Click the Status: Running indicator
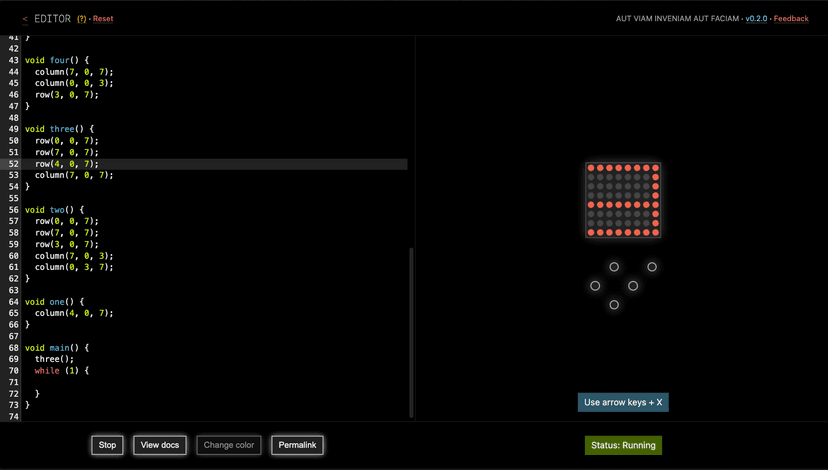 623,445
